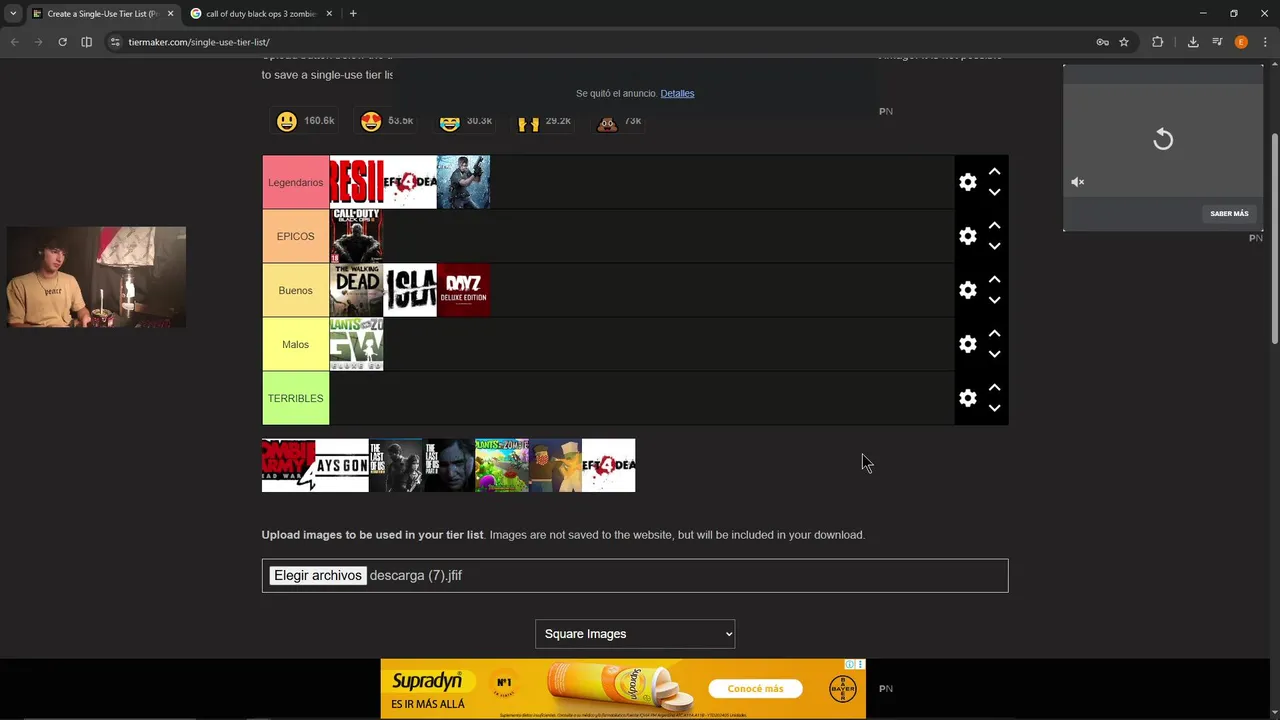Move Malos row up with its arrow
This screenshot has height=720, width=1280.
994,334
